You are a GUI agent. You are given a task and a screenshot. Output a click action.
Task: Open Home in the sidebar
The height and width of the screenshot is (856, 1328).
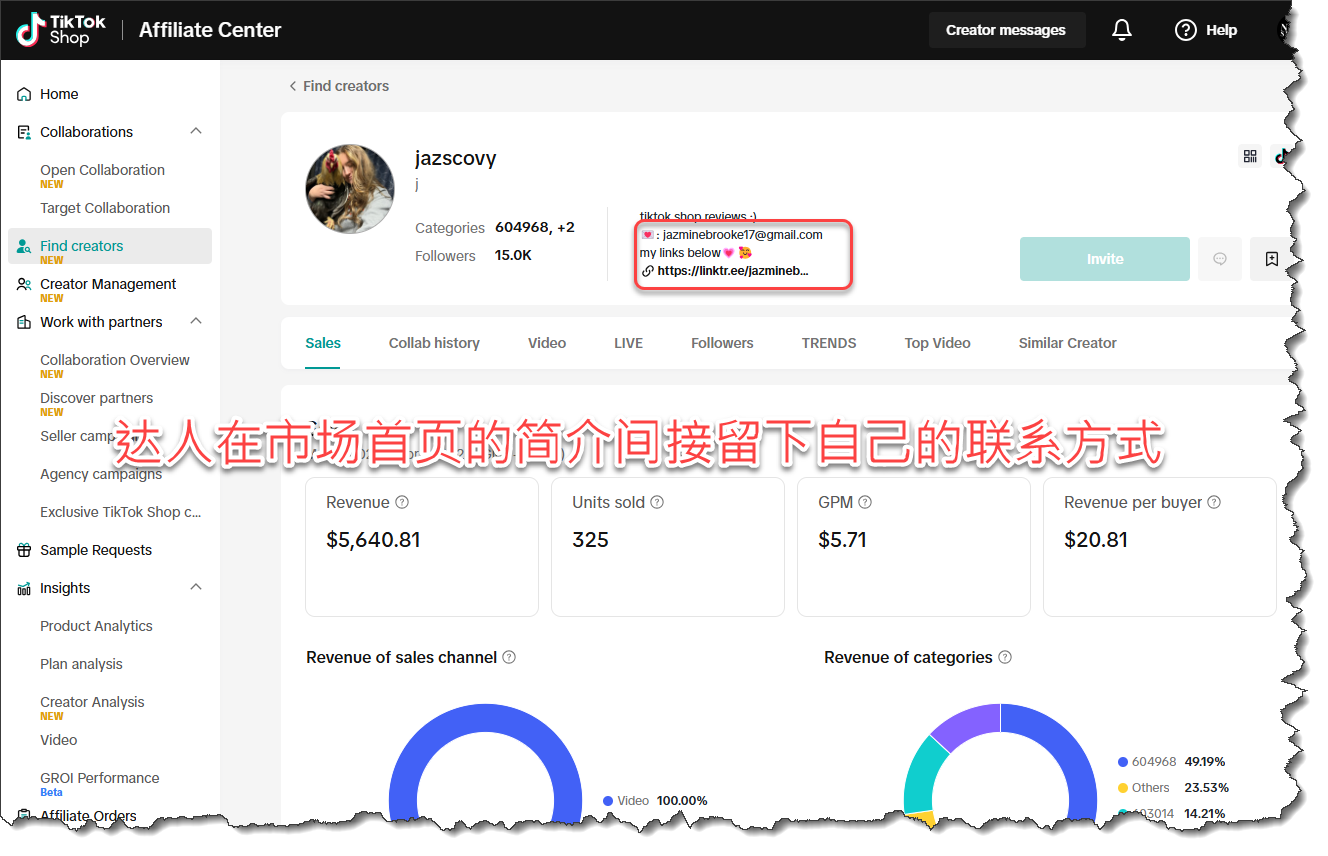pos(59,94)
